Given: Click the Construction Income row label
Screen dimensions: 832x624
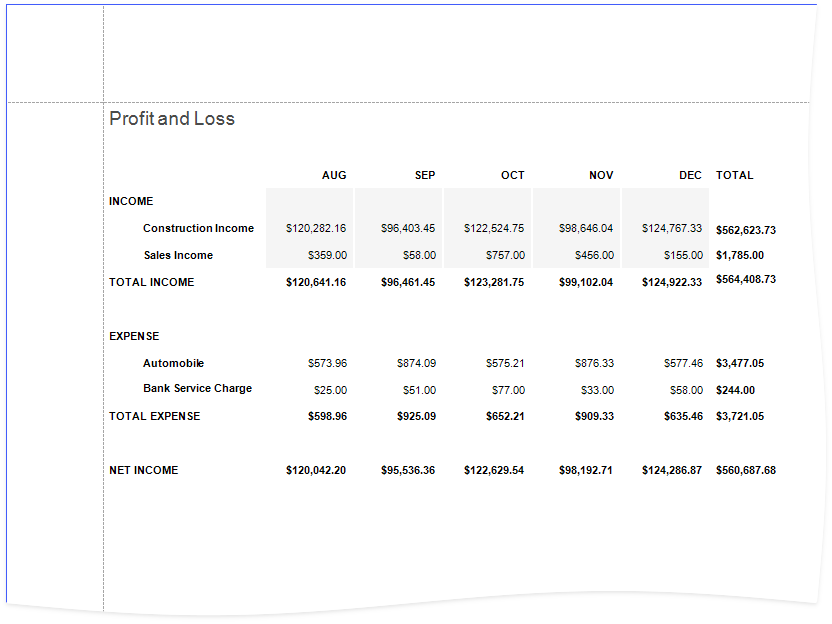Looking at the screenshot, I should tap(198, 228).
